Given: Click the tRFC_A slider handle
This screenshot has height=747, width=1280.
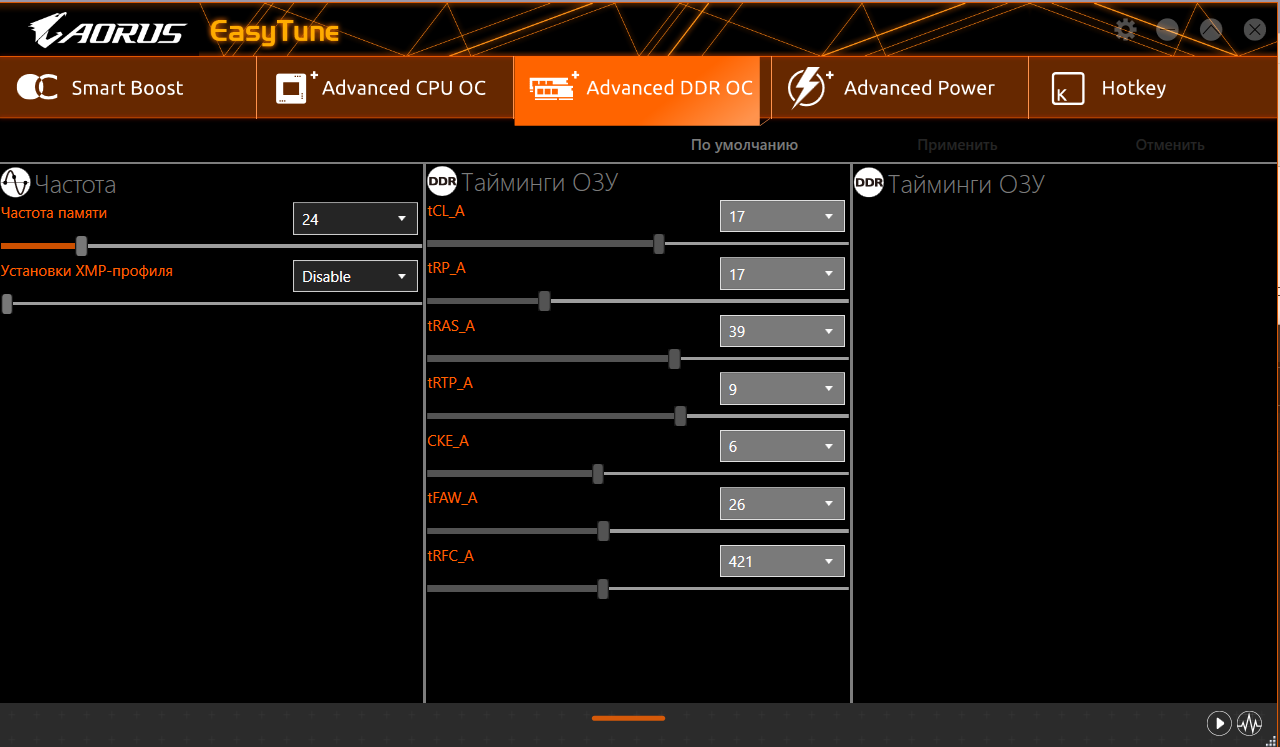Looking at the screenshot, I should coord(603,589).
